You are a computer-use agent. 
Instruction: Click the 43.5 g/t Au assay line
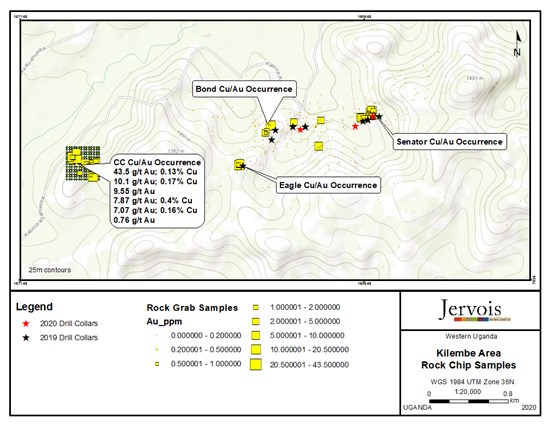click(x=155, y=172)
